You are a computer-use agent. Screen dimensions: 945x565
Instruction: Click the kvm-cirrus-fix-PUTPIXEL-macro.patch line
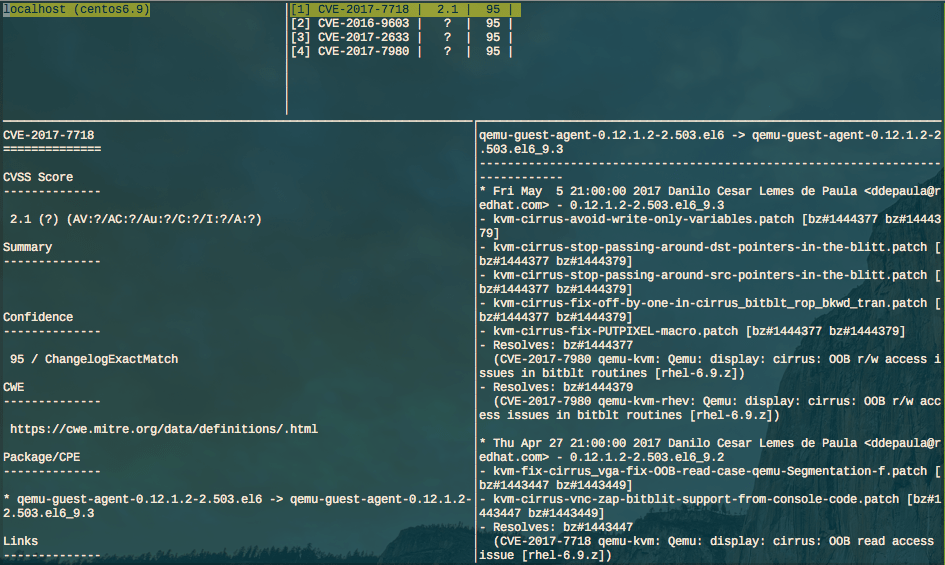(692, 331)
